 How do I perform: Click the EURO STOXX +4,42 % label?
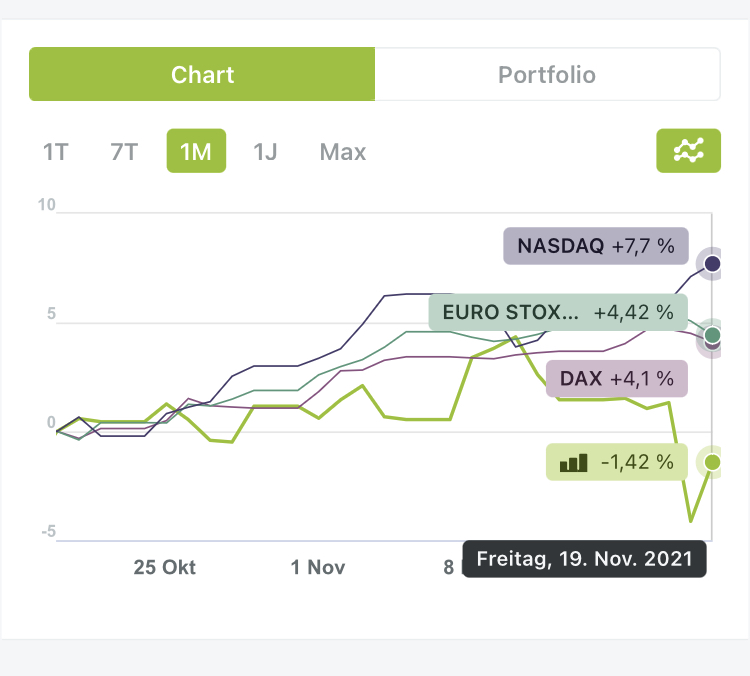(558, 312)
